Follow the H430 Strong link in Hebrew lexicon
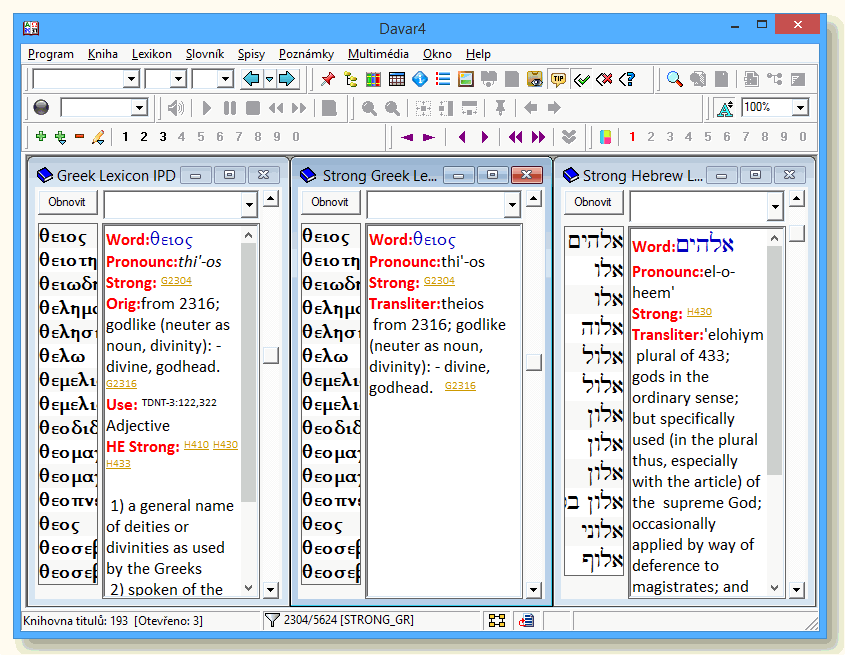The image size is (845, 655). [699, 312]
